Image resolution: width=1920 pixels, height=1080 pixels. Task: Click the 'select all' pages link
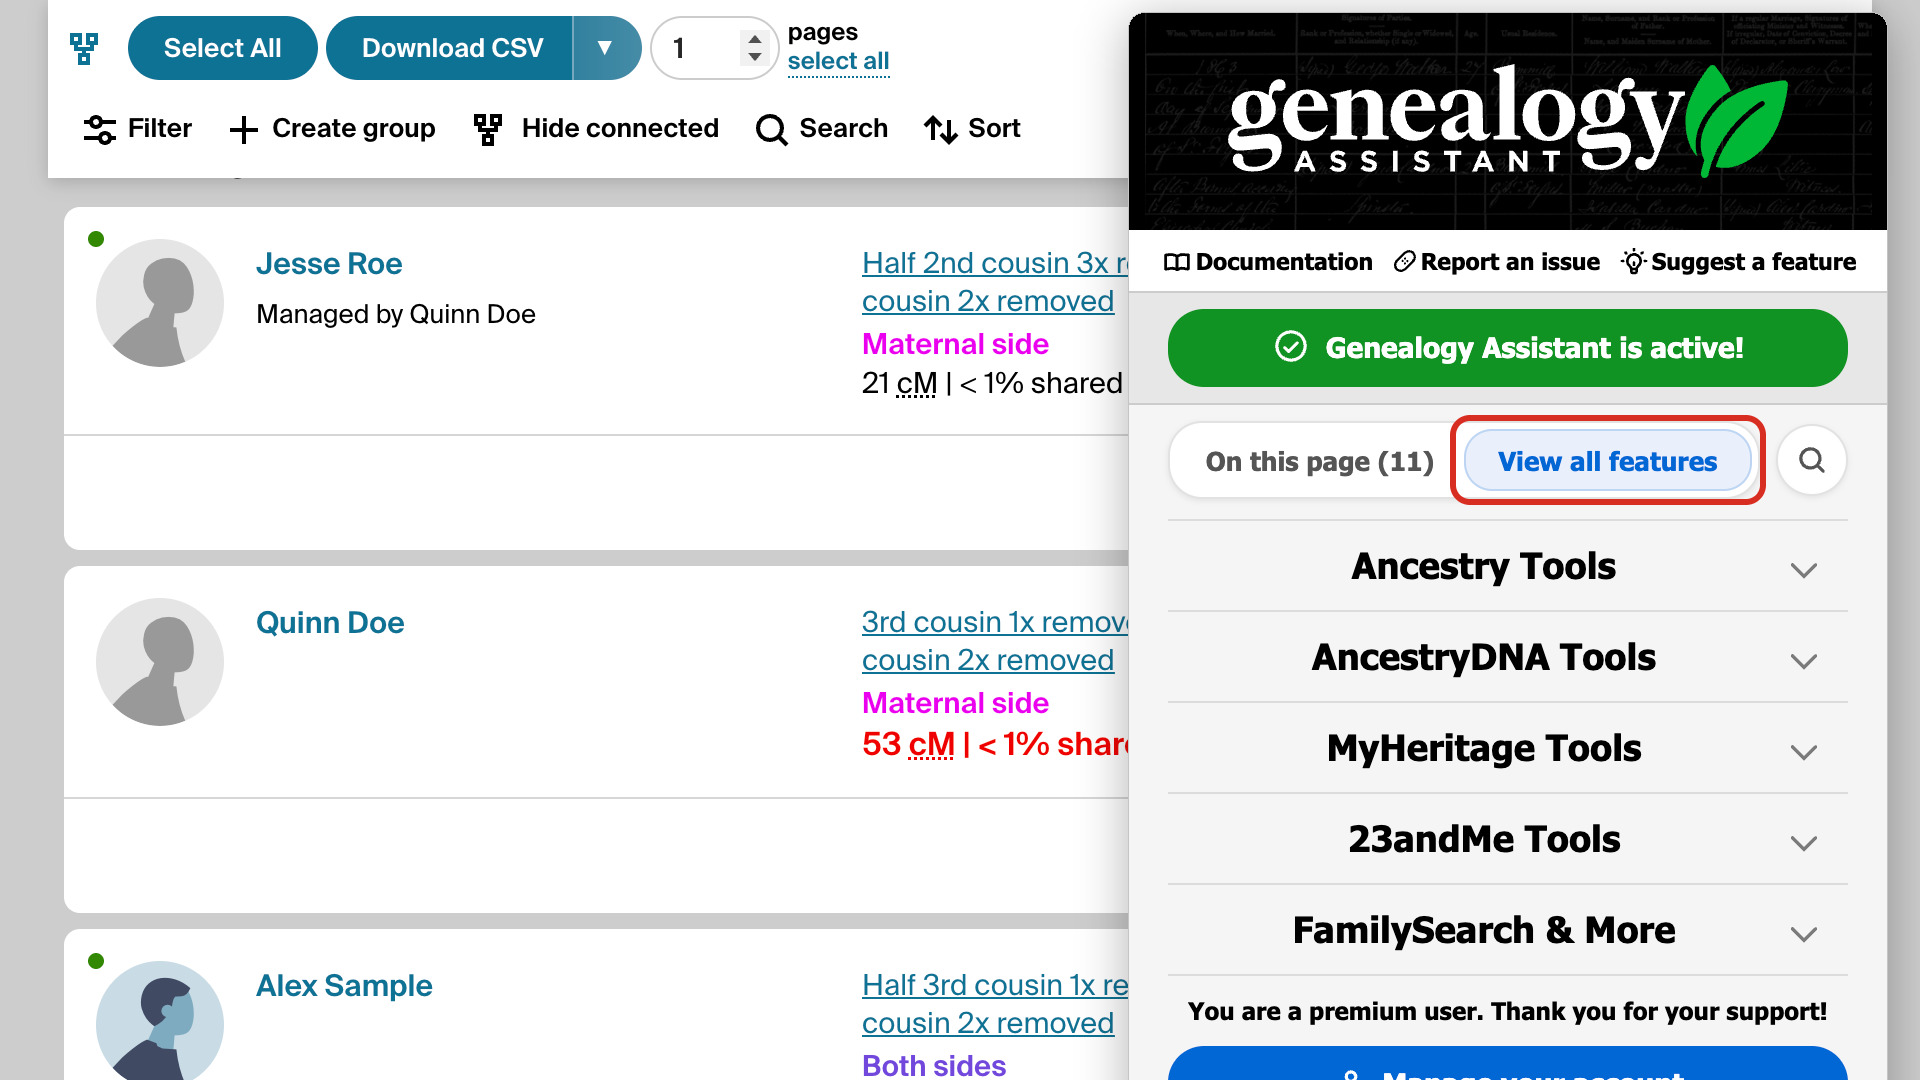pos(838,61)
